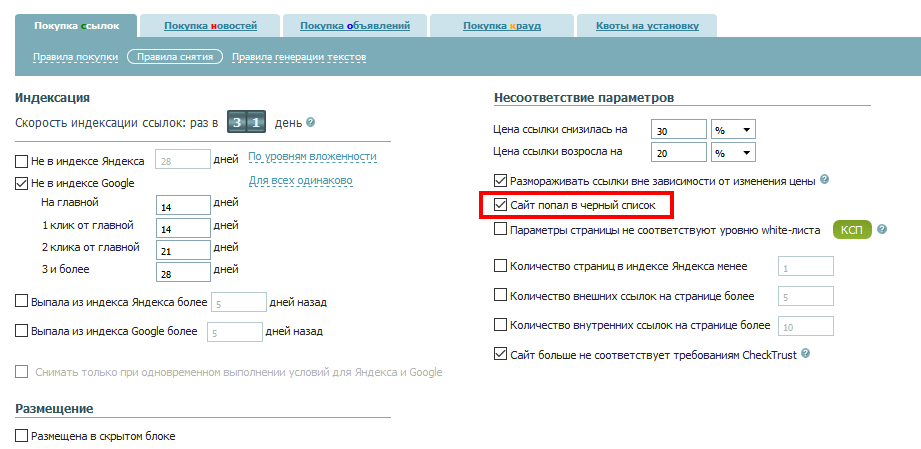921x449 pixels.
Task: Click 'Размещение' section heading
Action: 54,408
